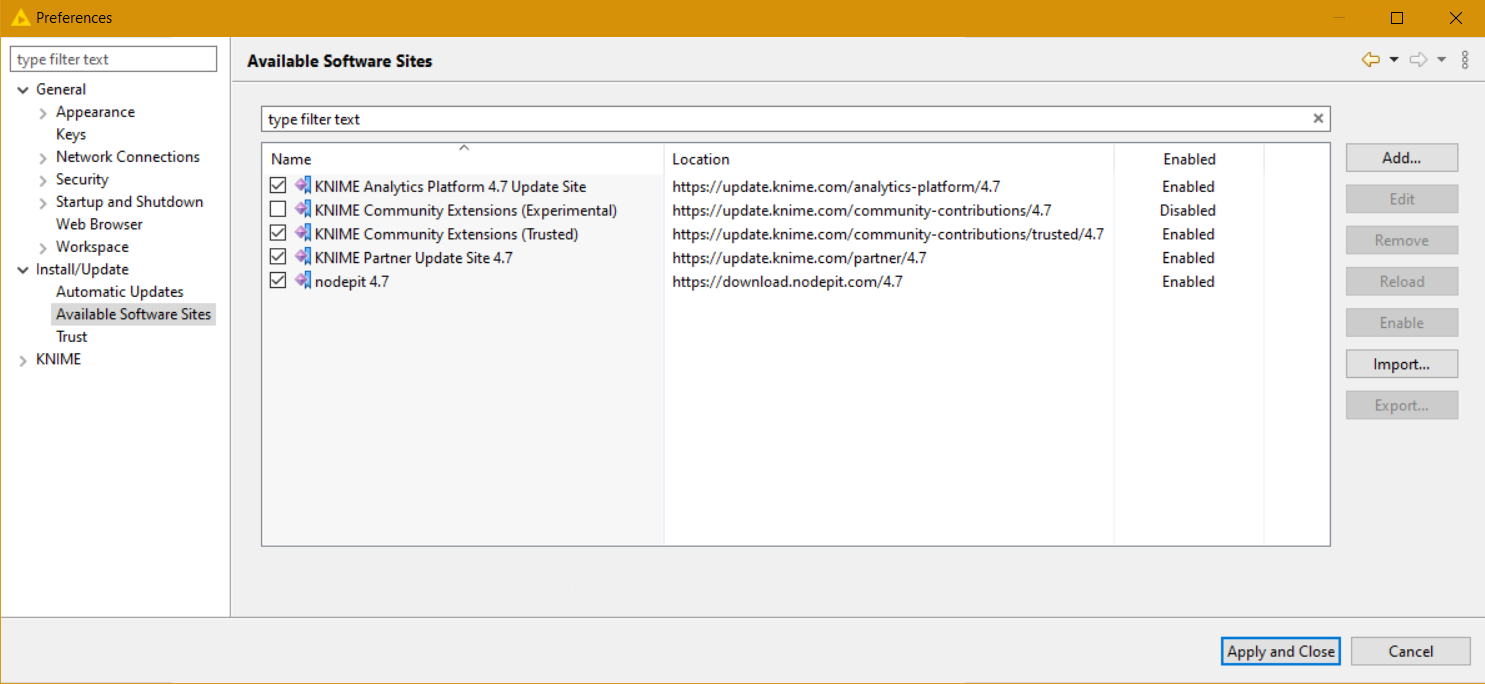Open the back history dropdown arrow
The height and width of the screenshot is (684, 1485).
[1394, 60]
